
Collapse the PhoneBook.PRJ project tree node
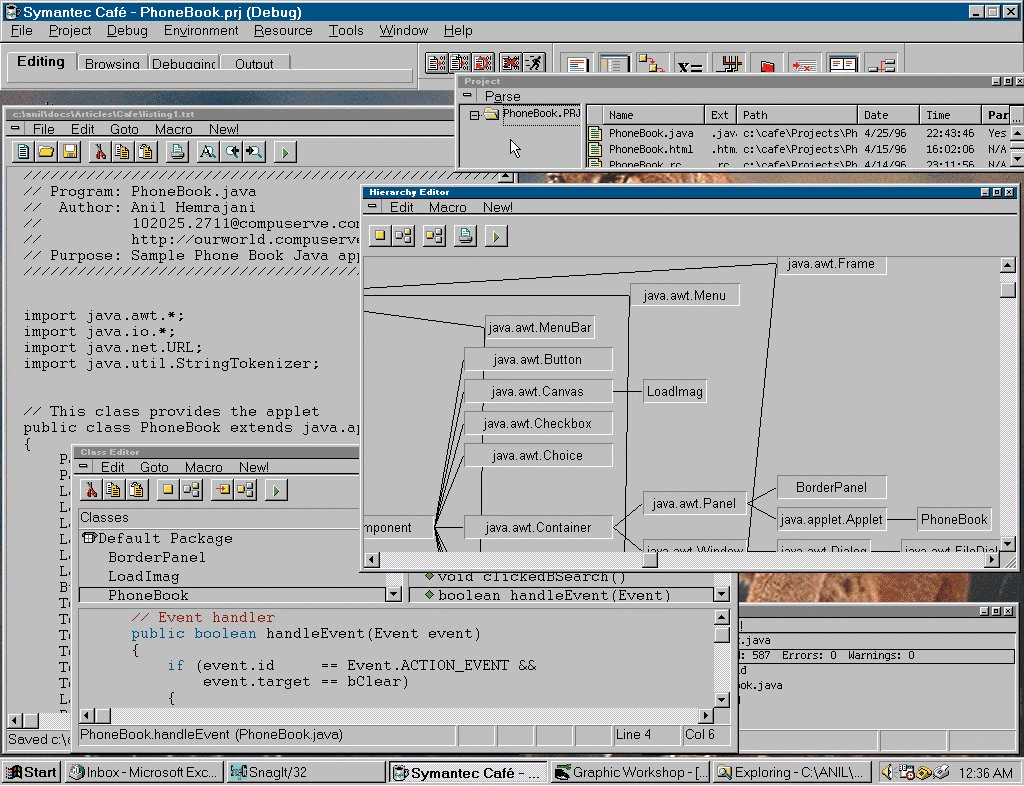(475, 115)
